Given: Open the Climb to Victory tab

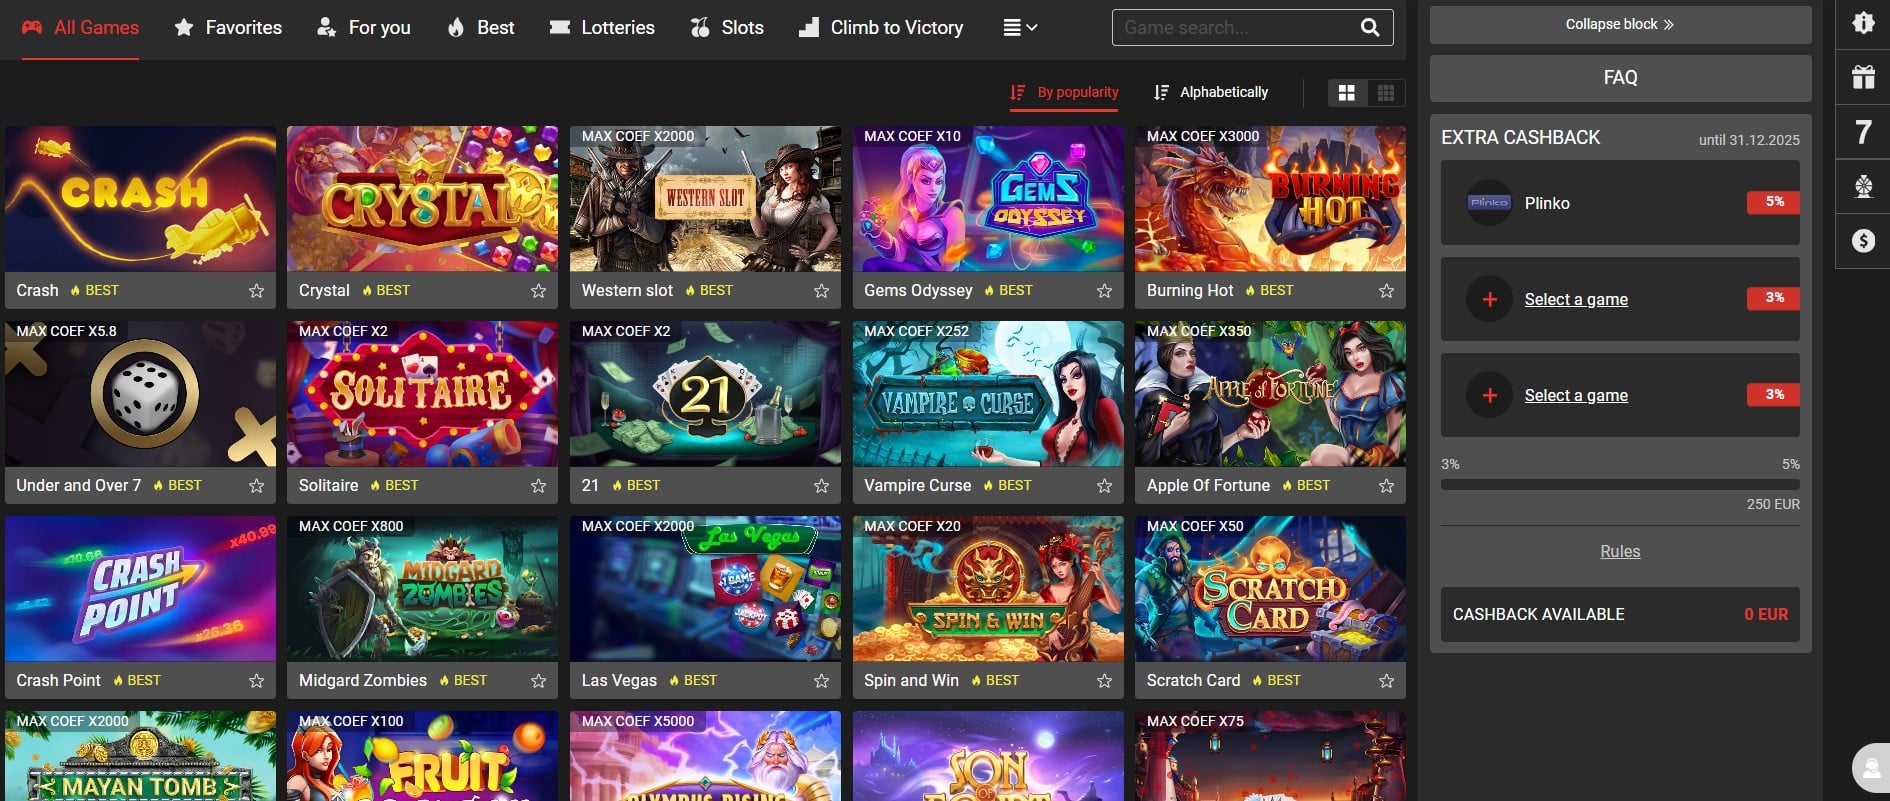Looking at the screenshot, I should click(881, 28).
